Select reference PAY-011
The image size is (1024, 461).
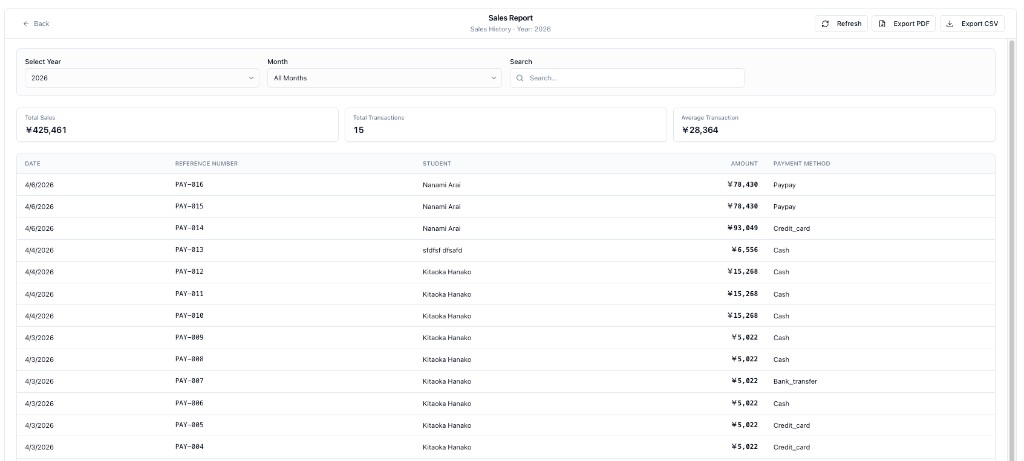click(x=189, y=294)
